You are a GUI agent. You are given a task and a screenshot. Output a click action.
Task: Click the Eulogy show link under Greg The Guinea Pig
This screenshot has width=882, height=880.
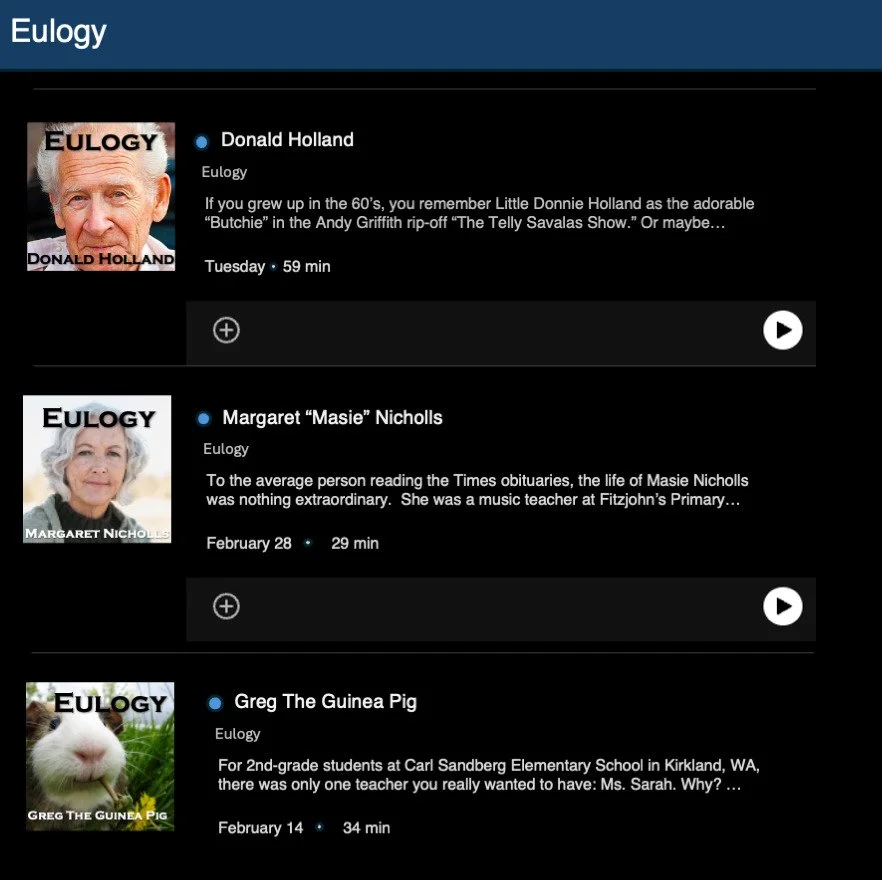pos(237,734)
